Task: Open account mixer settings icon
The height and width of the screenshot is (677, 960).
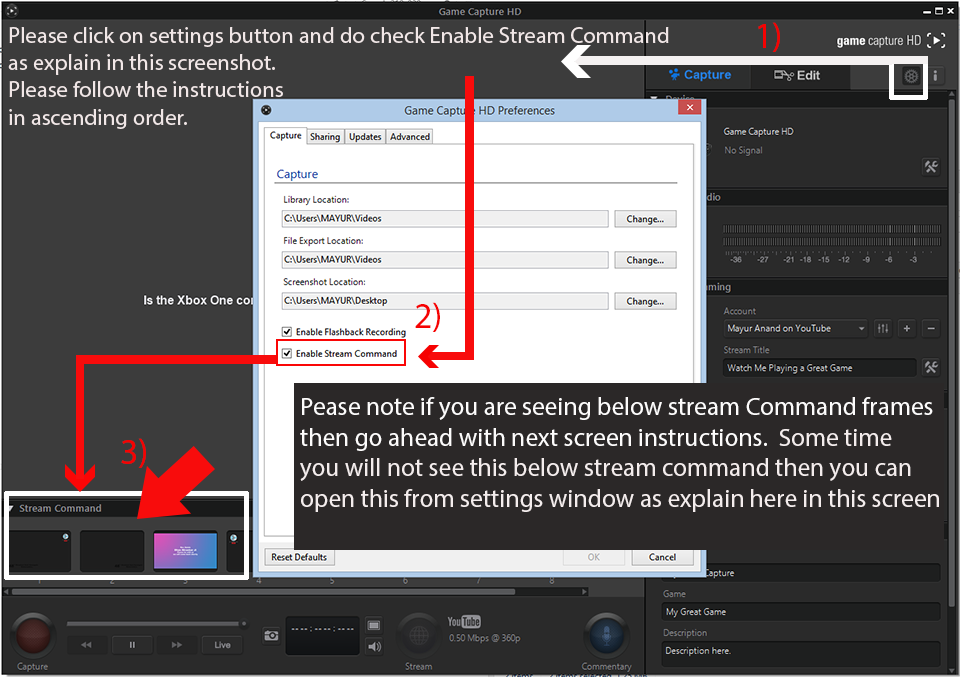Action: point(882,329)
